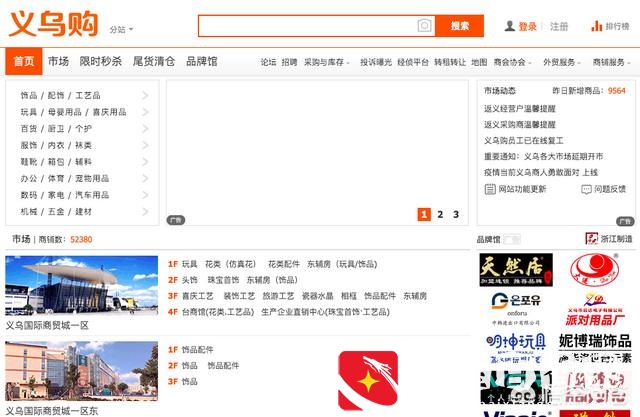The image size is (640, 417).
Task: Click shop count 52380
Action: 81,239
